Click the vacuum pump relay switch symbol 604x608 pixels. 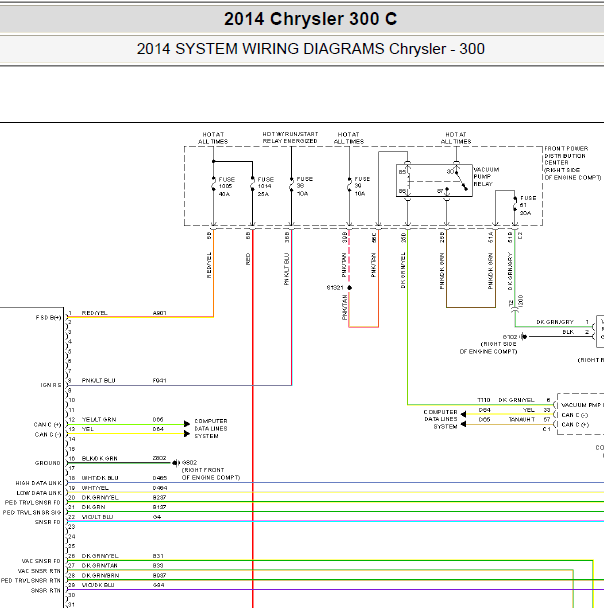(x=461, y=180)
